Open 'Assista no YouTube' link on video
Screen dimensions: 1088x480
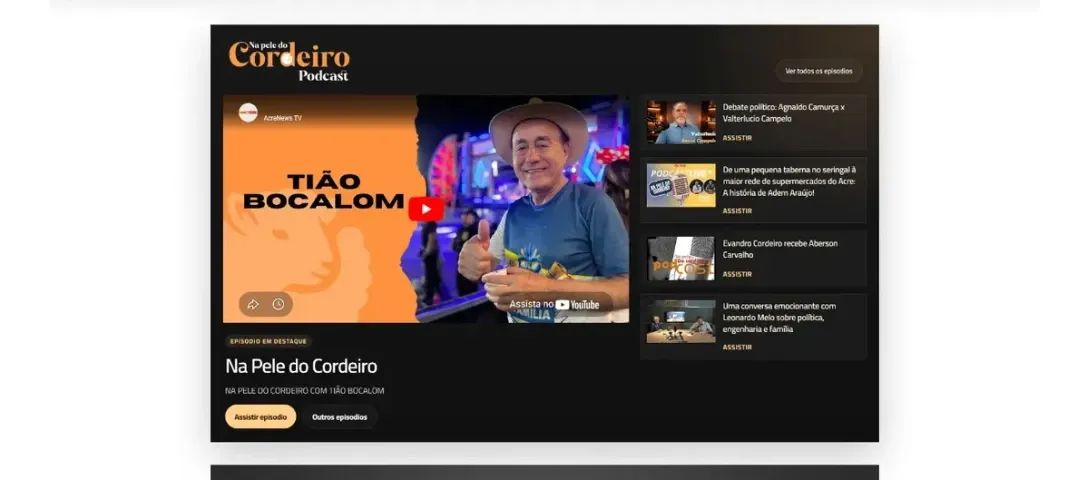coord(554,304)
